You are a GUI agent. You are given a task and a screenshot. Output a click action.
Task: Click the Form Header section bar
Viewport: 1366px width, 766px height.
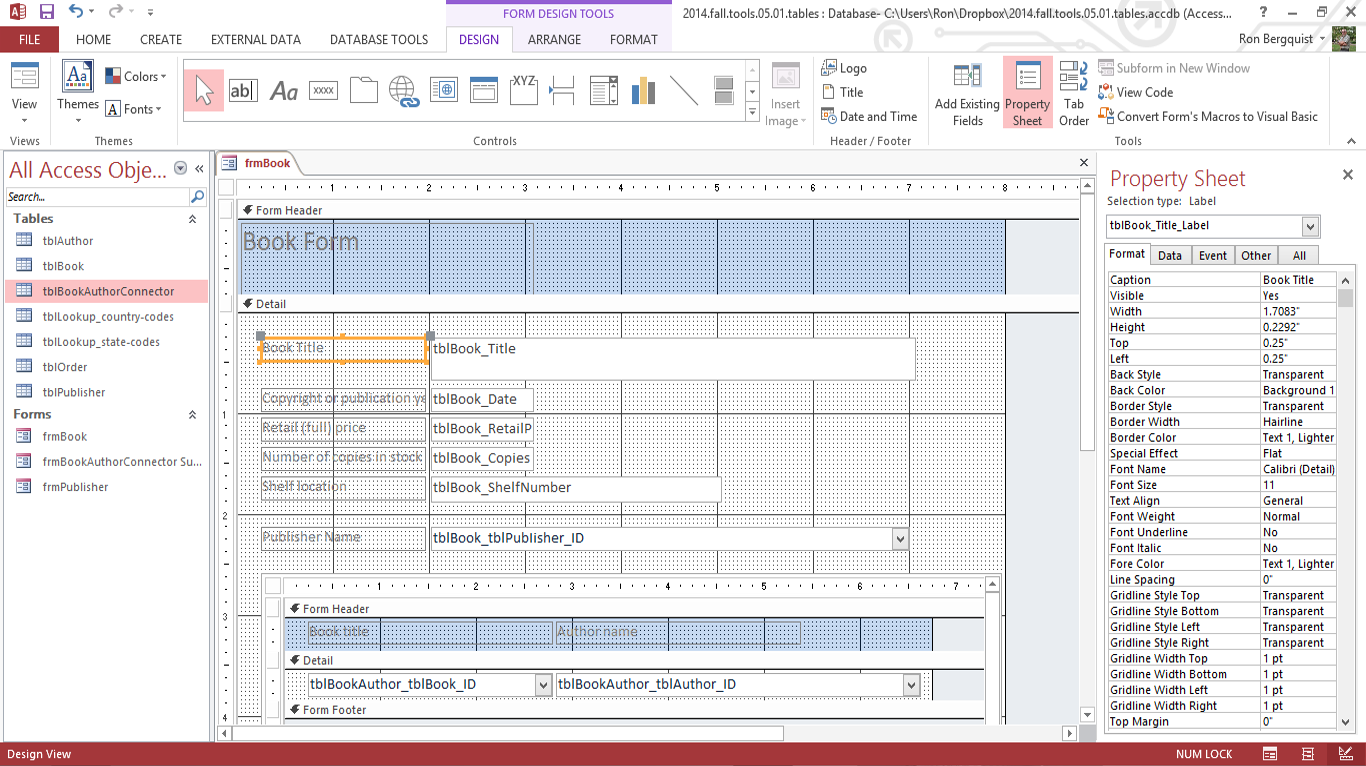click(658, 210)
